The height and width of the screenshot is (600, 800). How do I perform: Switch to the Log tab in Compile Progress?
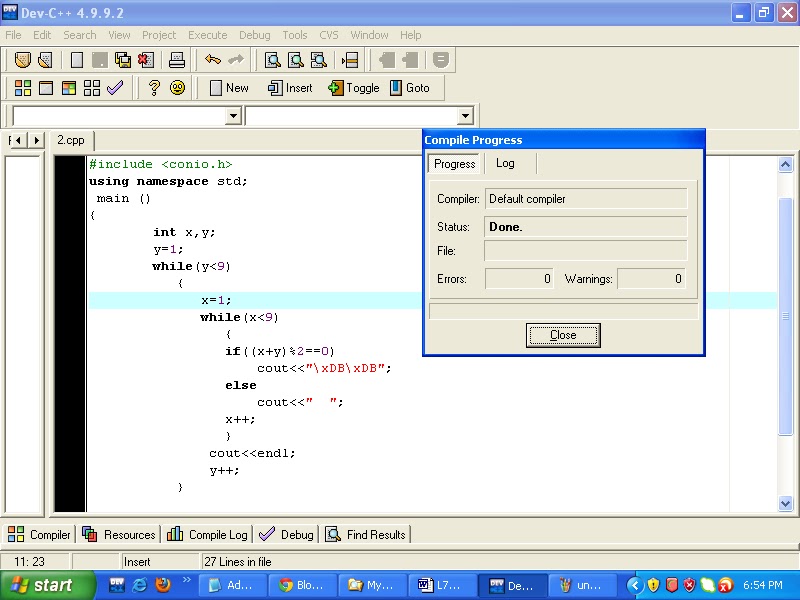point(506,163)
